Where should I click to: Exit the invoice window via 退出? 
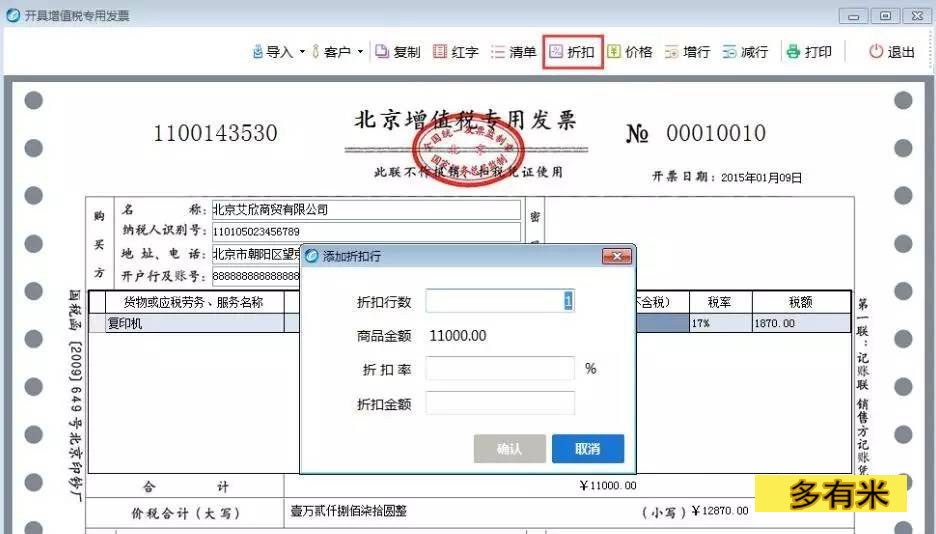(891, 52)
